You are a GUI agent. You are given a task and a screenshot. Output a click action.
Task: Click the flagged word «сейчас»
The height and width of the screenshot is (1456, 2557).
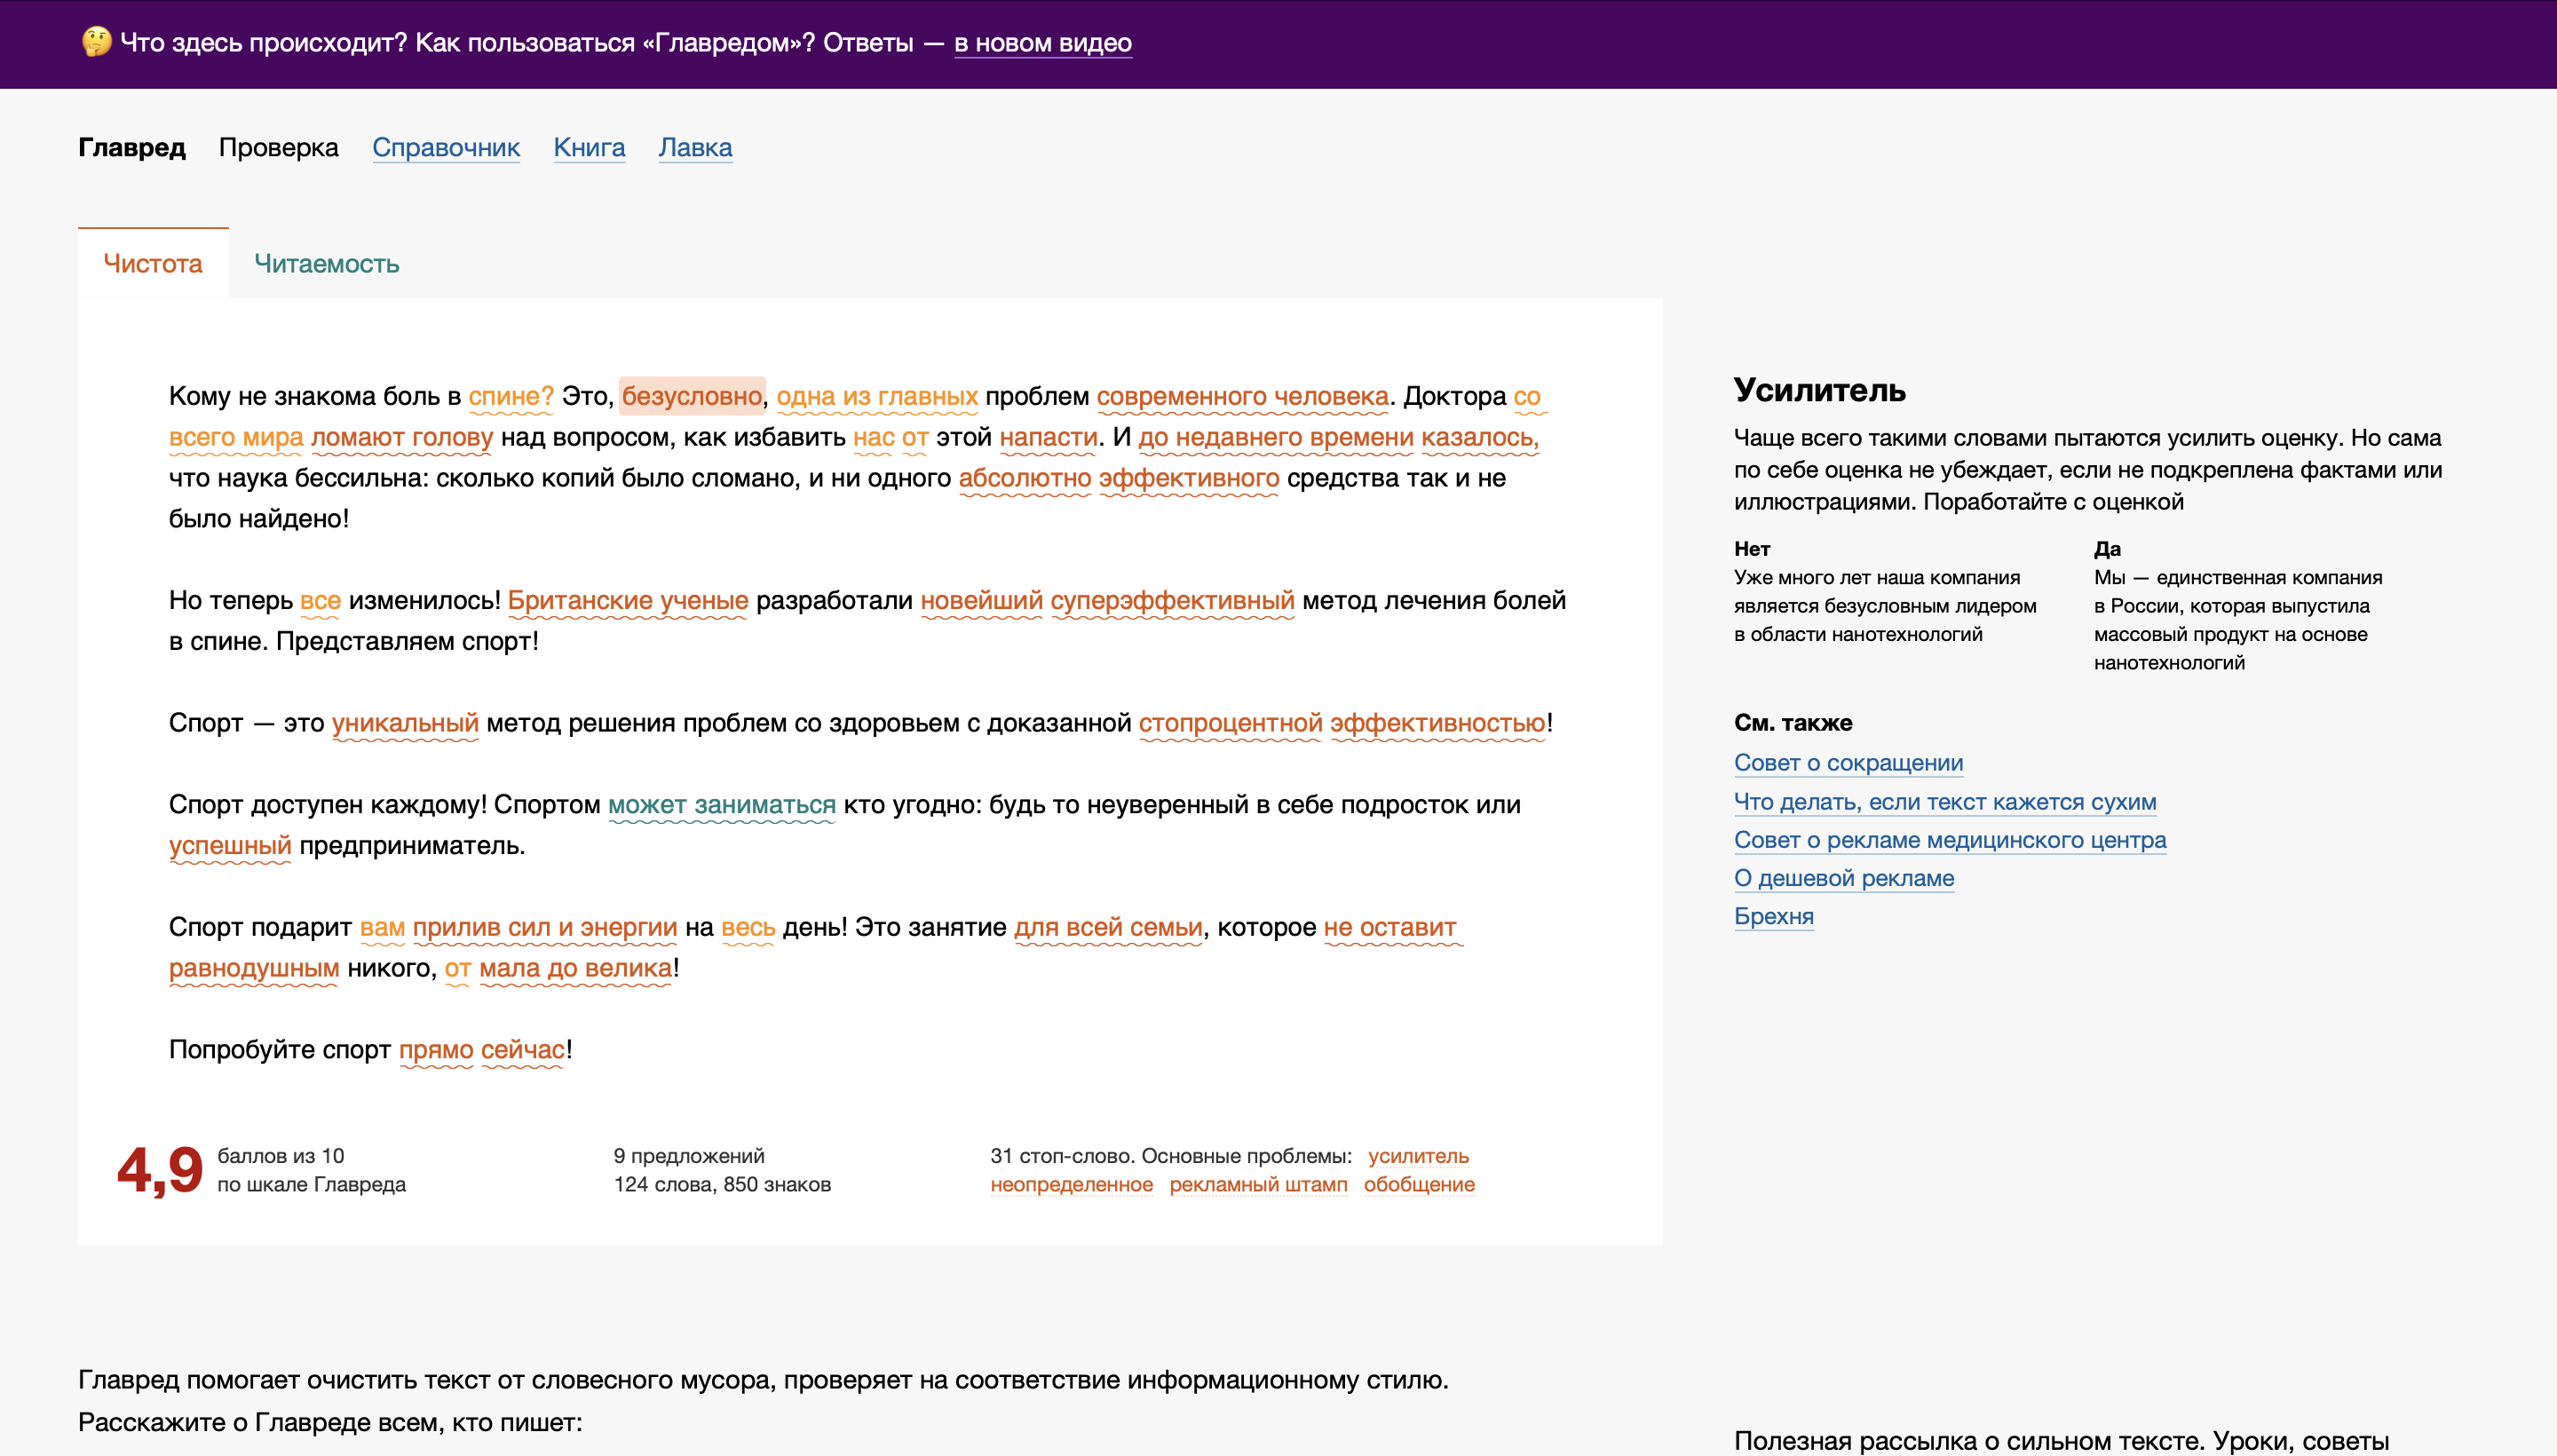coord(523,1050)
